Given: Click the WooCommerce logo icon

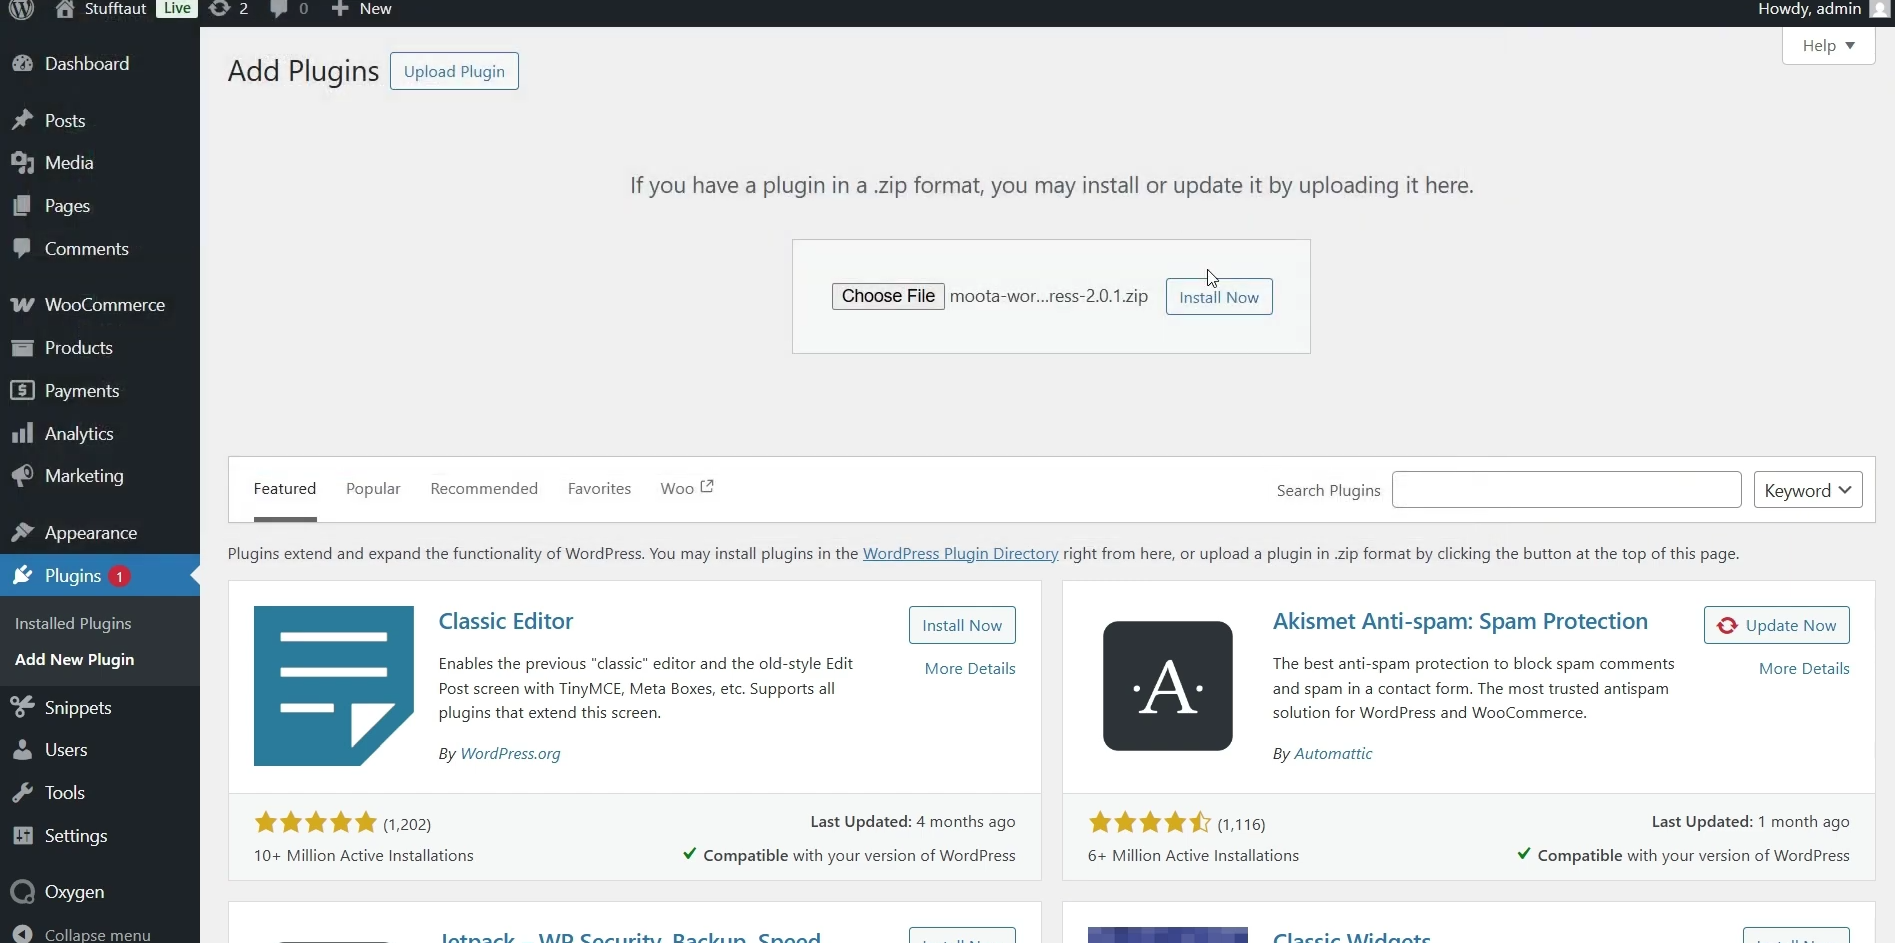Looking at the screenshot, I should point(22,305).
